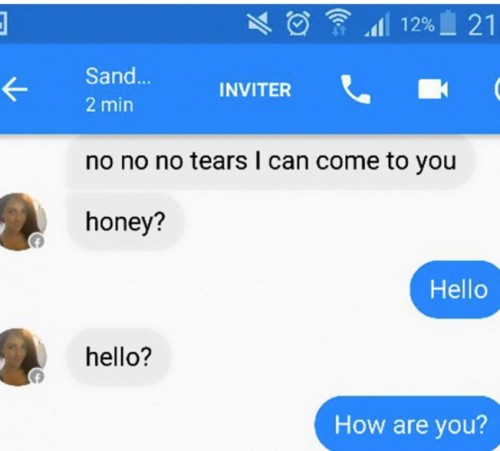This screenshot has width=500, height=451.
Task: Tap the '2 min' last active status
Action: click(x=109, y=105)
